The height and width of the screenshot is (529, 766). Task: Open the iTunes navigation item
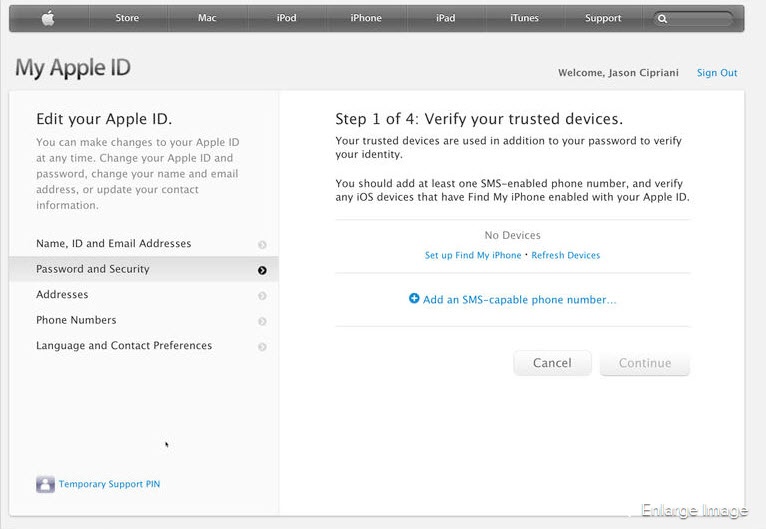(x=524, y=18)
